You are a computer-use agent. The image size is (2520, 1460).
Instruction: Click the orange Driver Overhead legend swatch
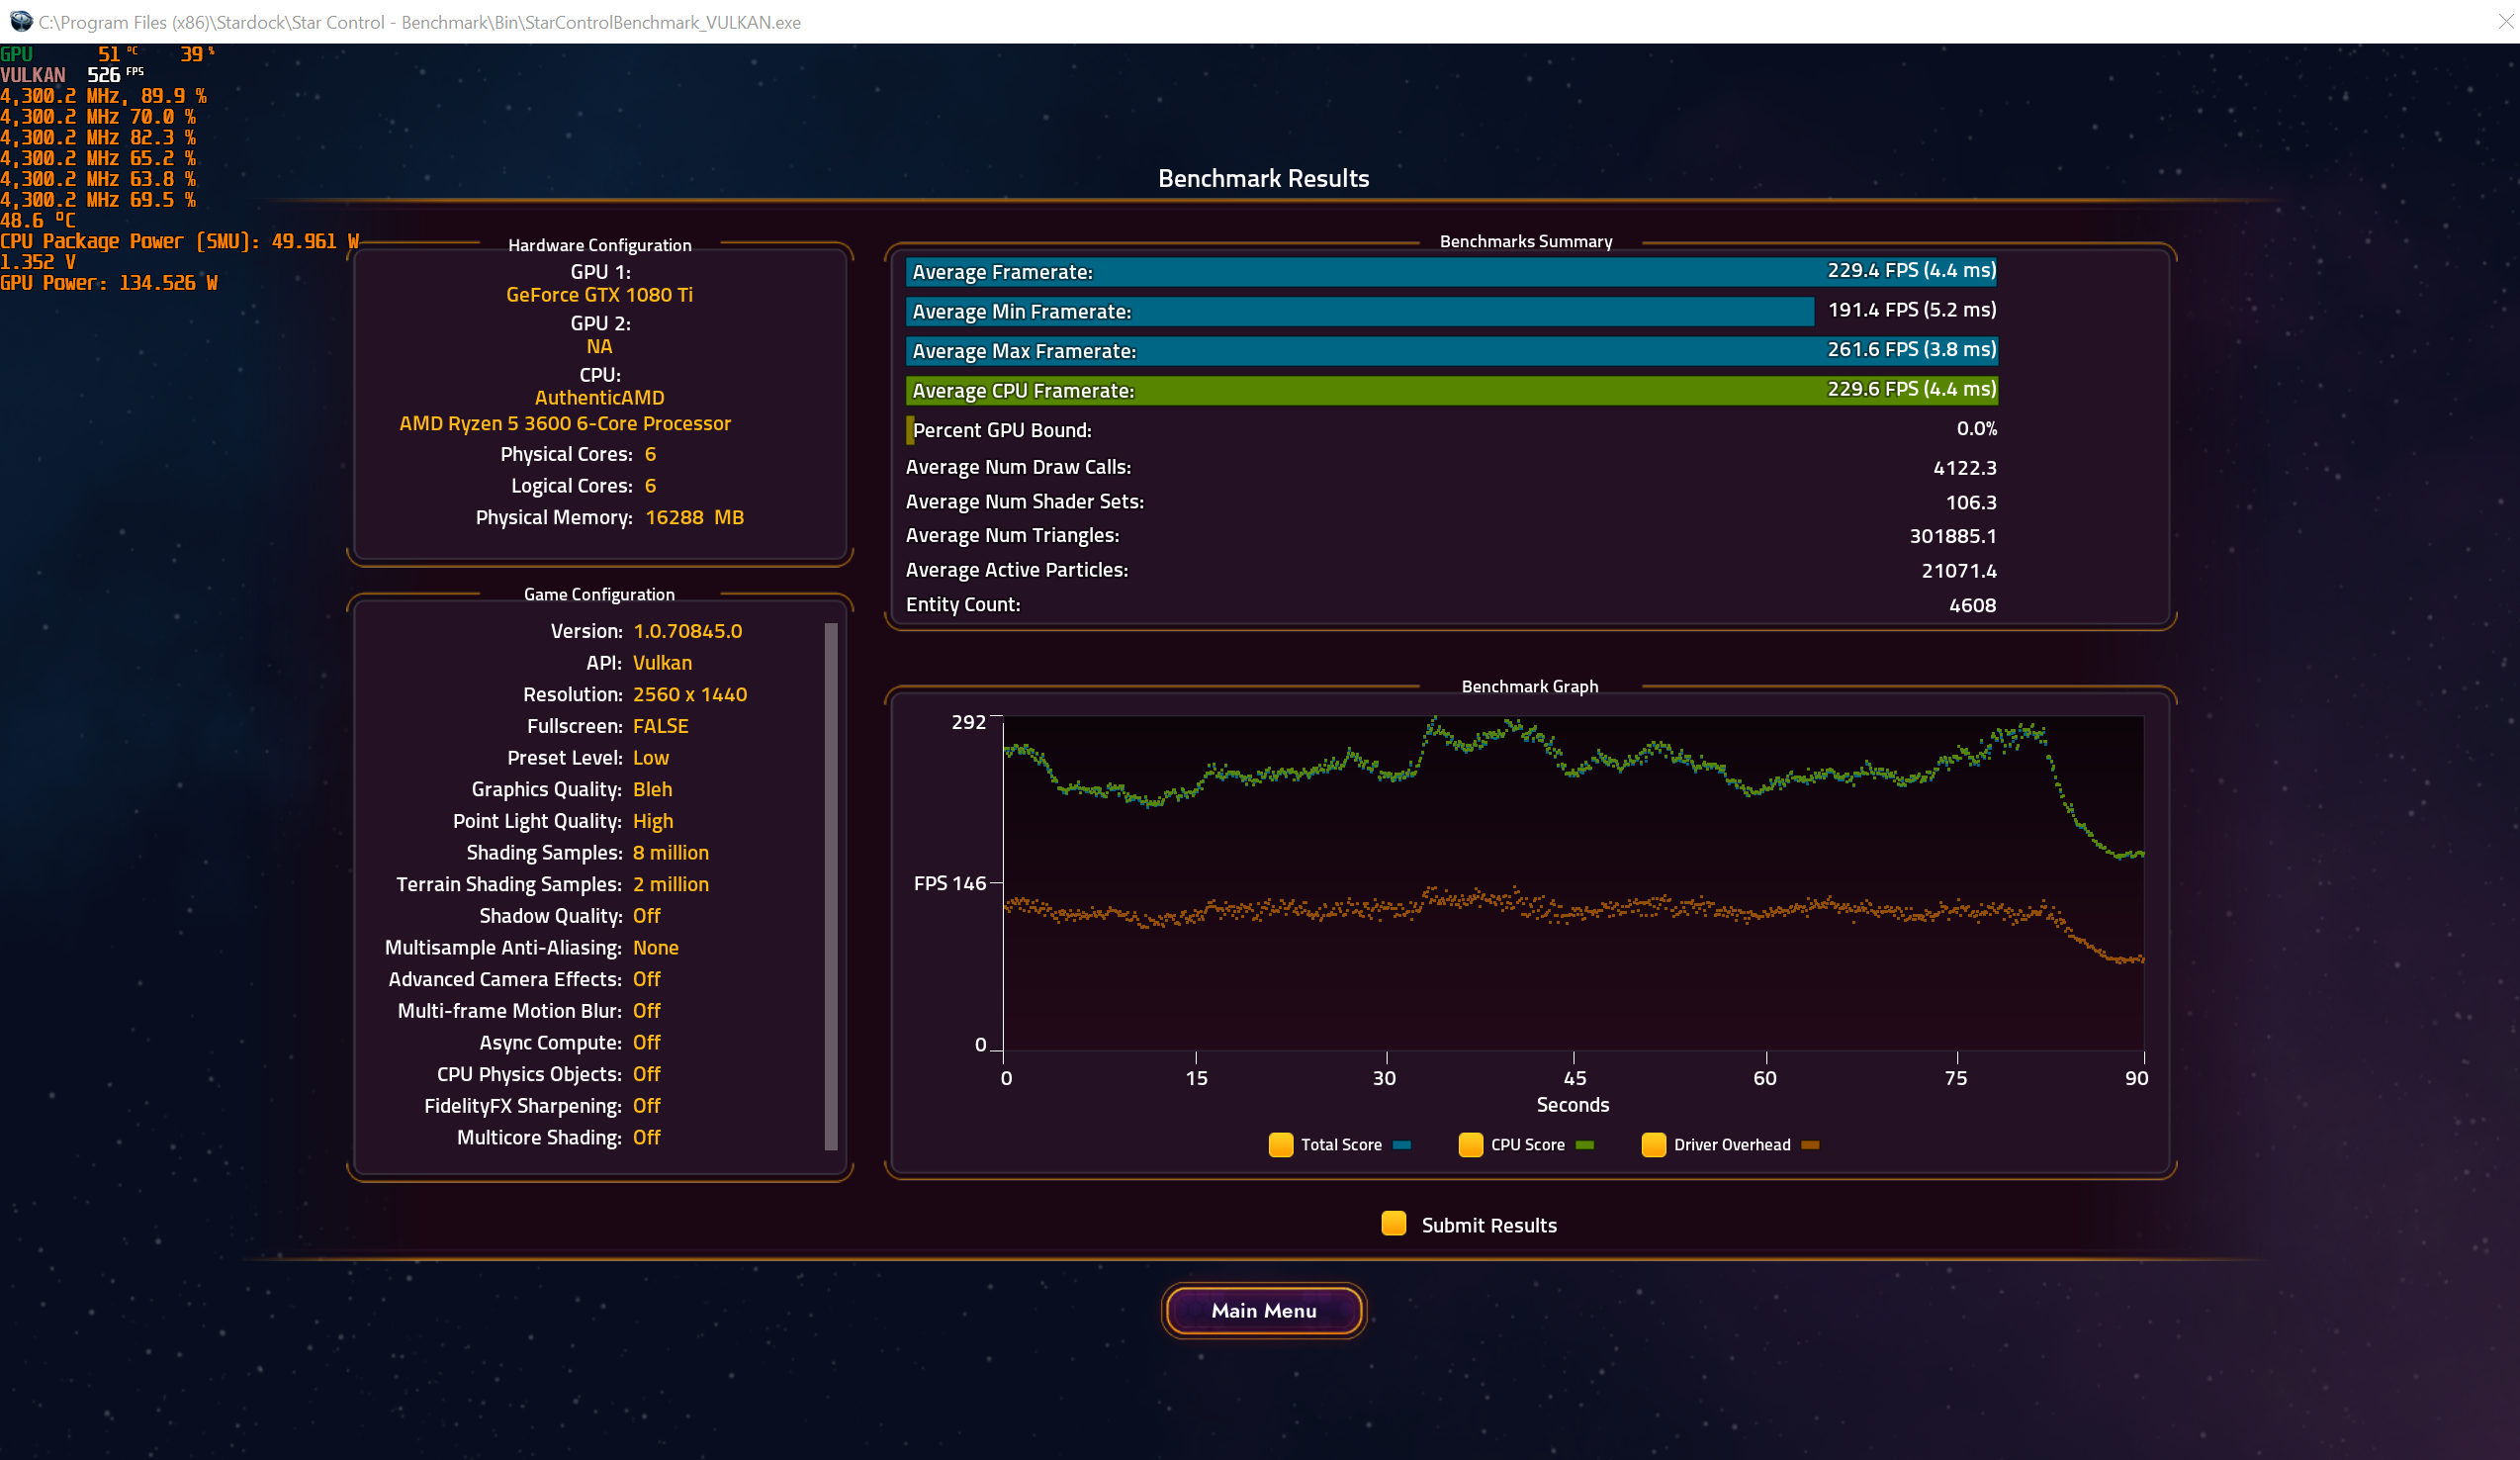pyautogui.click(x=1810, y=1145)
